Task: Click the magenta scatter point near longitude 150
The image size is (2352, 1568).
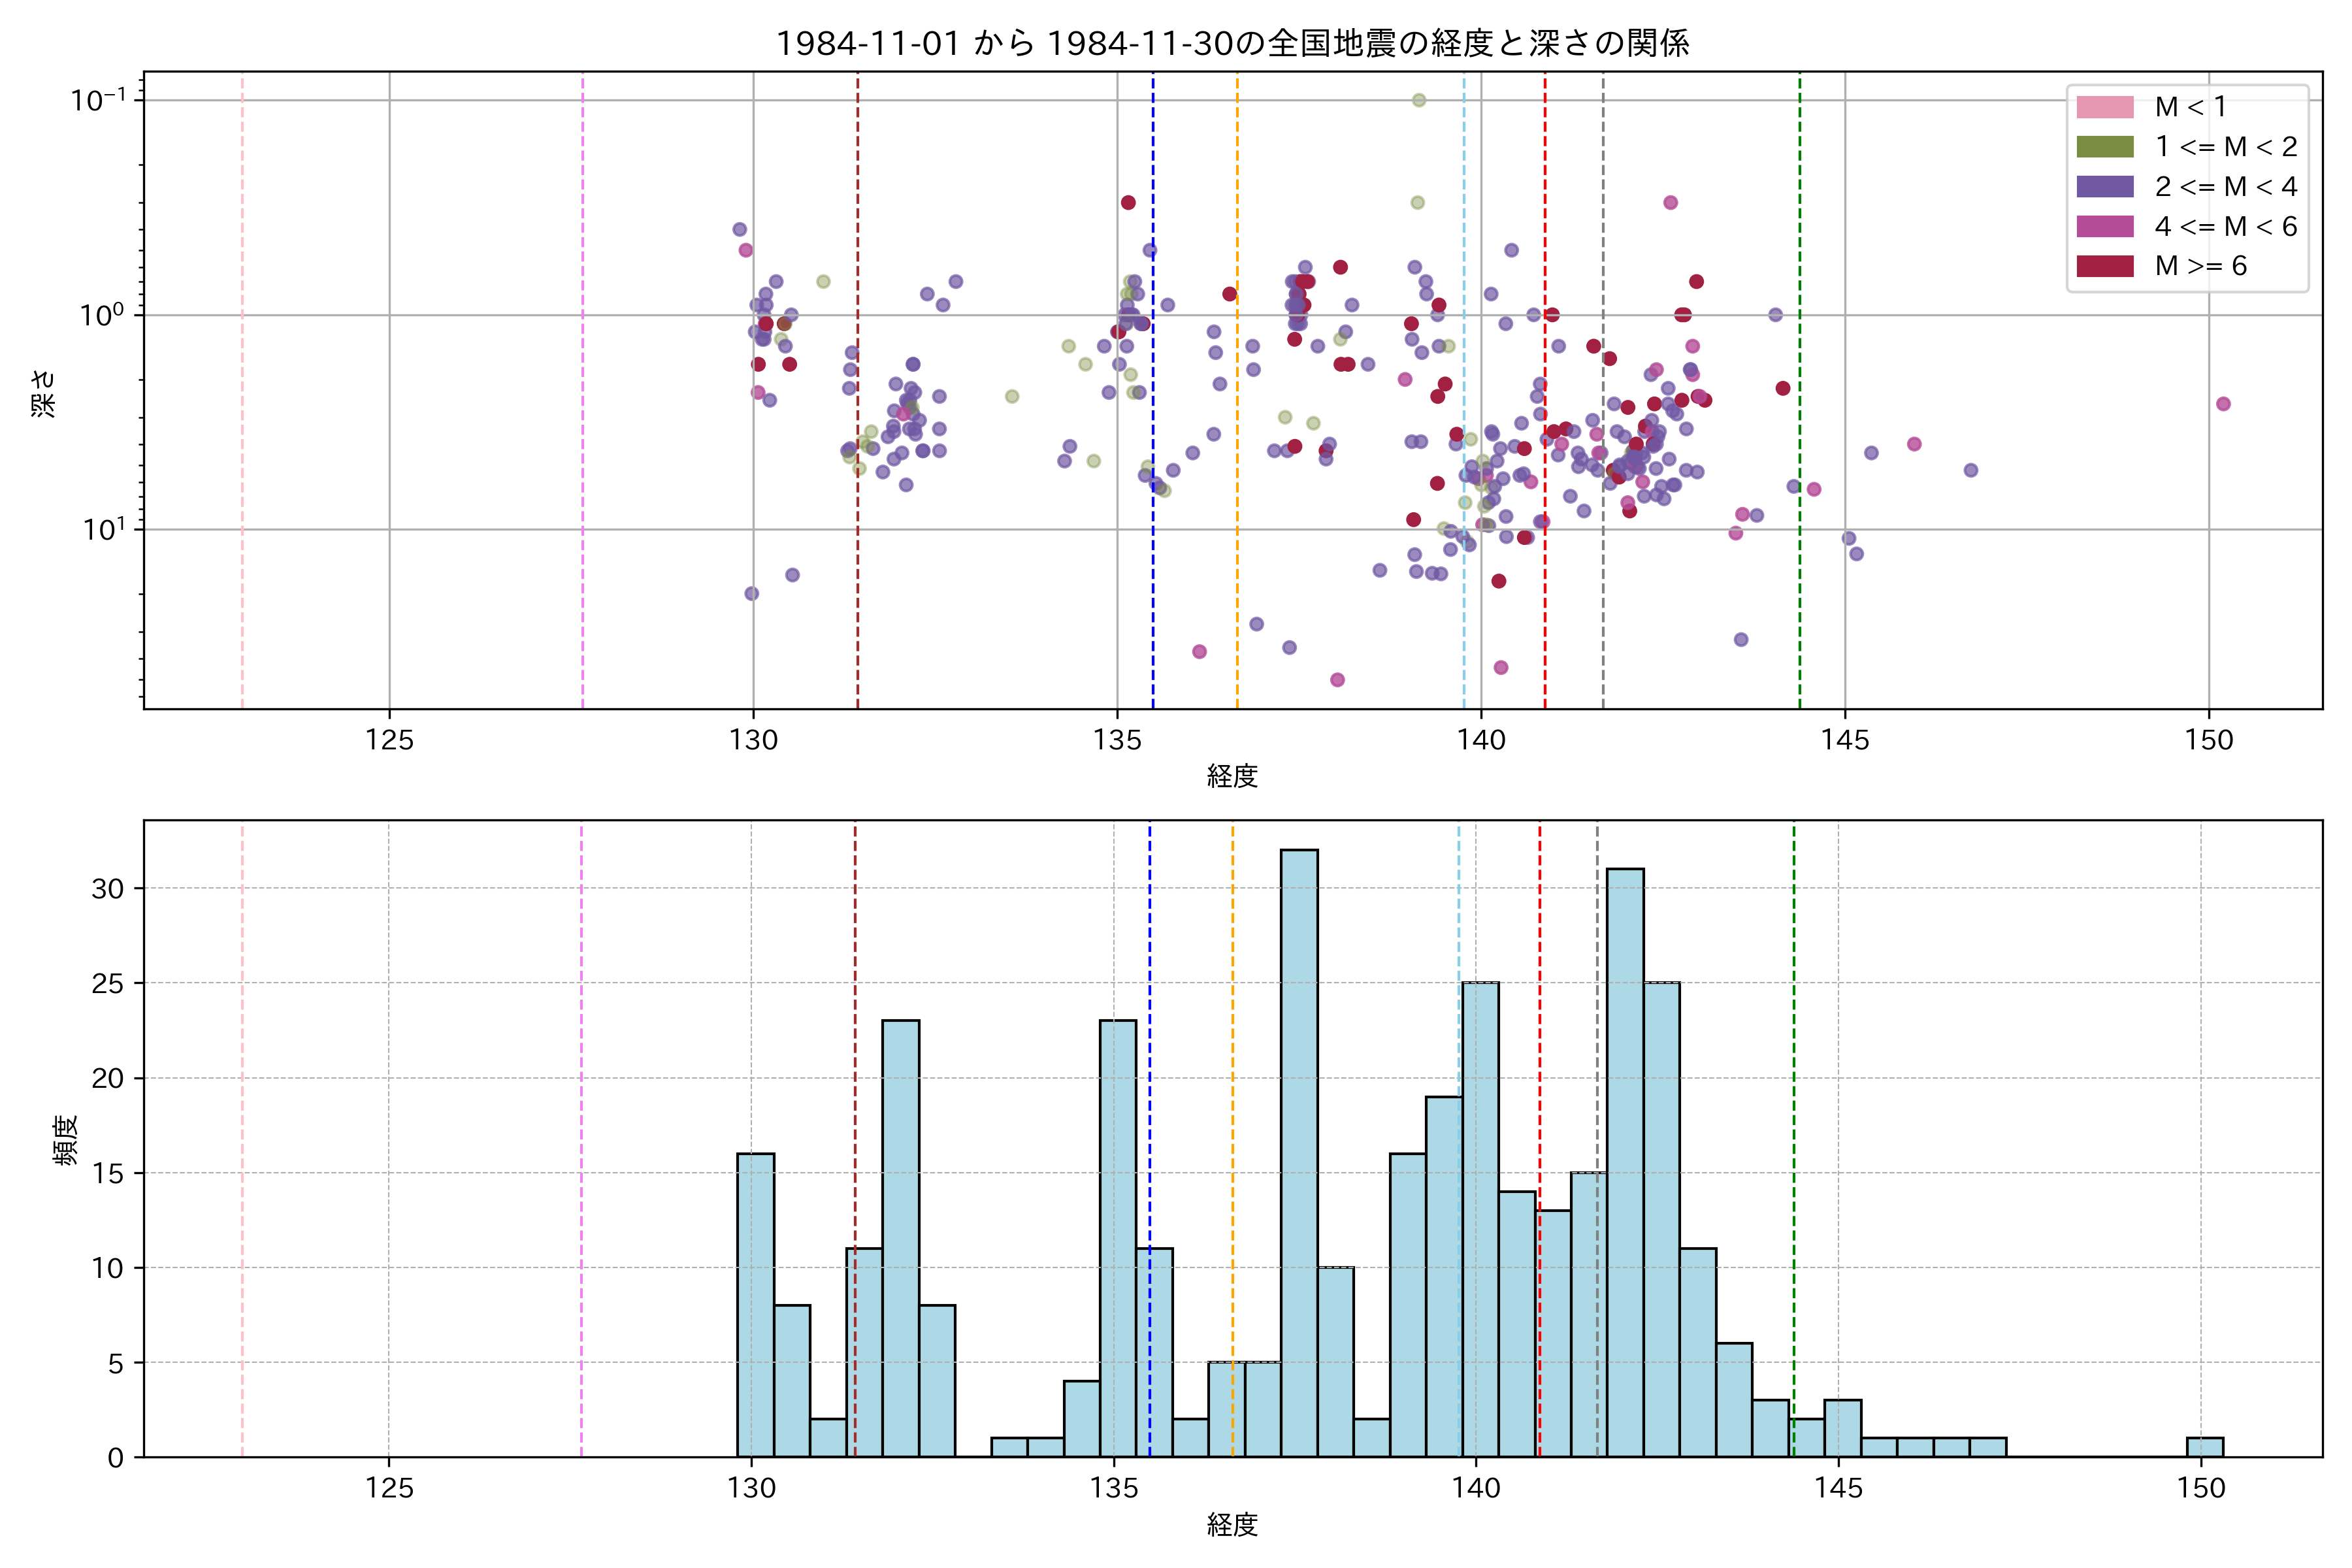Action: coord(2223,404)
